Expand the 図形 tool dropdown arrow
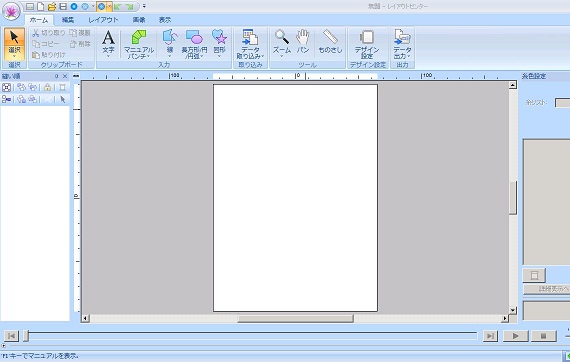The width and height of the screenshot is (570, 362). (220, 56)
